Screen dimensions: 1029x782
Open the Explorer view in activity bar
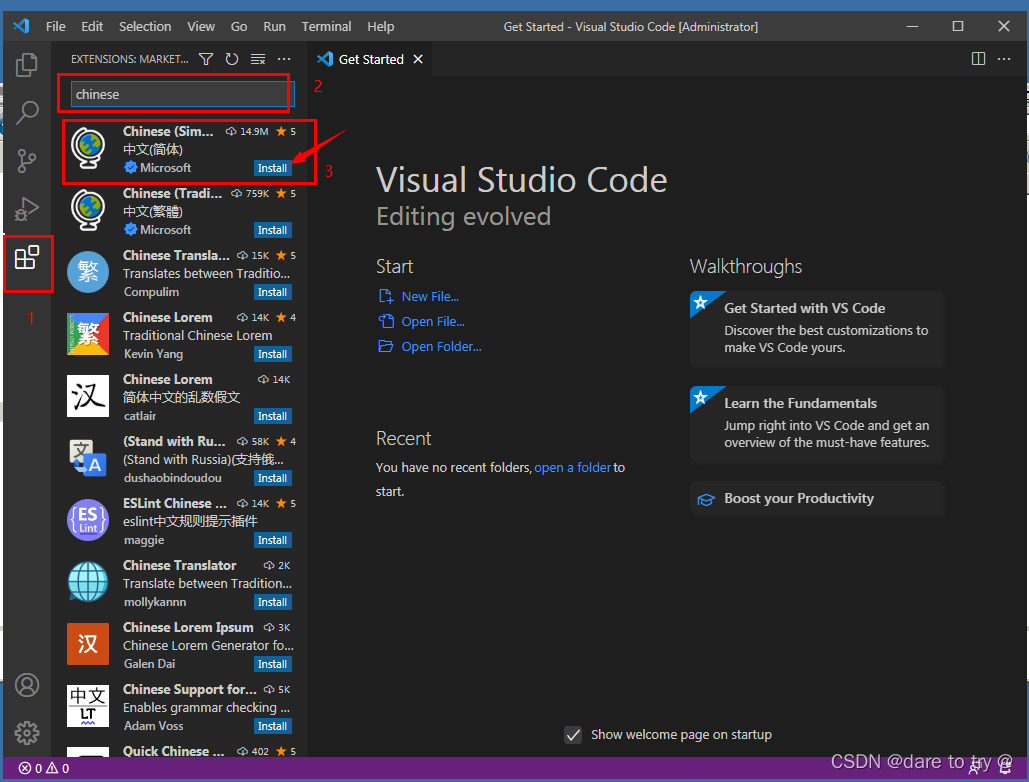click(27, 66)
